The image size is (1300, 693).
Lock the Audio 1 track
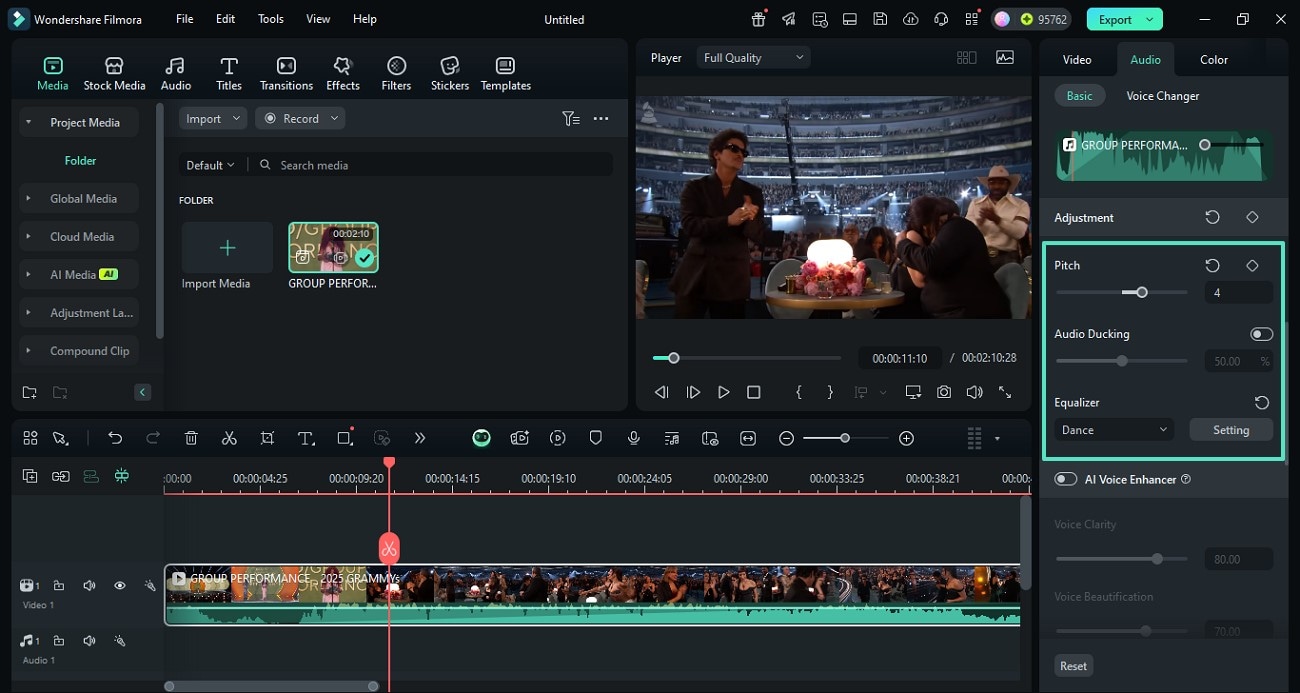pos(59,640)
